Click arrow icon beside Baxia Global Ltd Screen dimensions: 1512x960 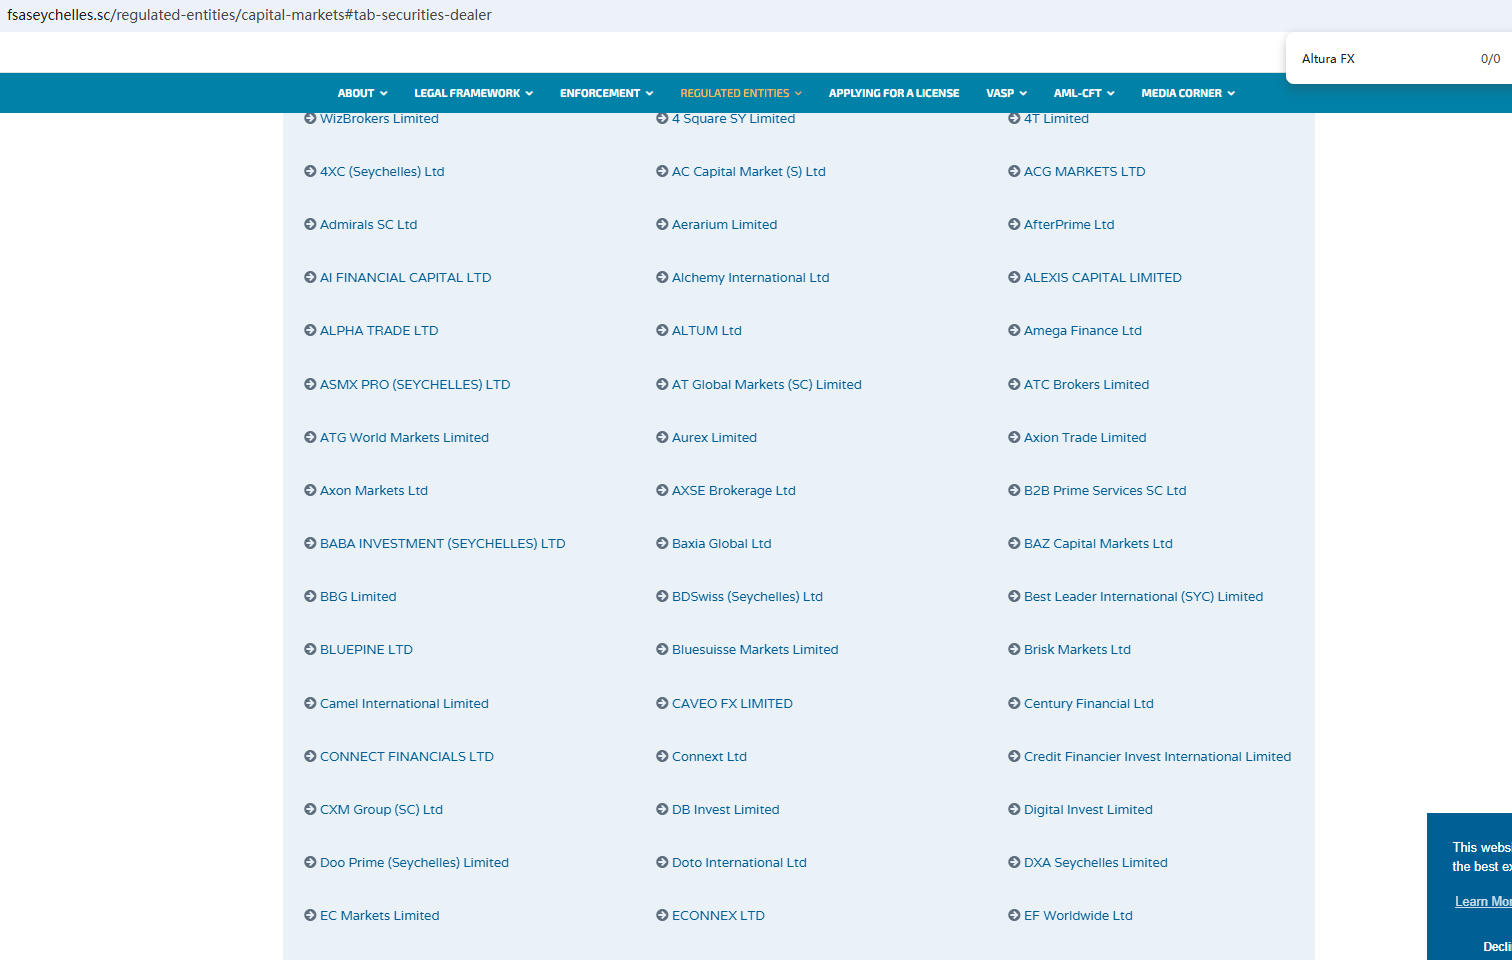pyautogui.click(x=662, y=543)
